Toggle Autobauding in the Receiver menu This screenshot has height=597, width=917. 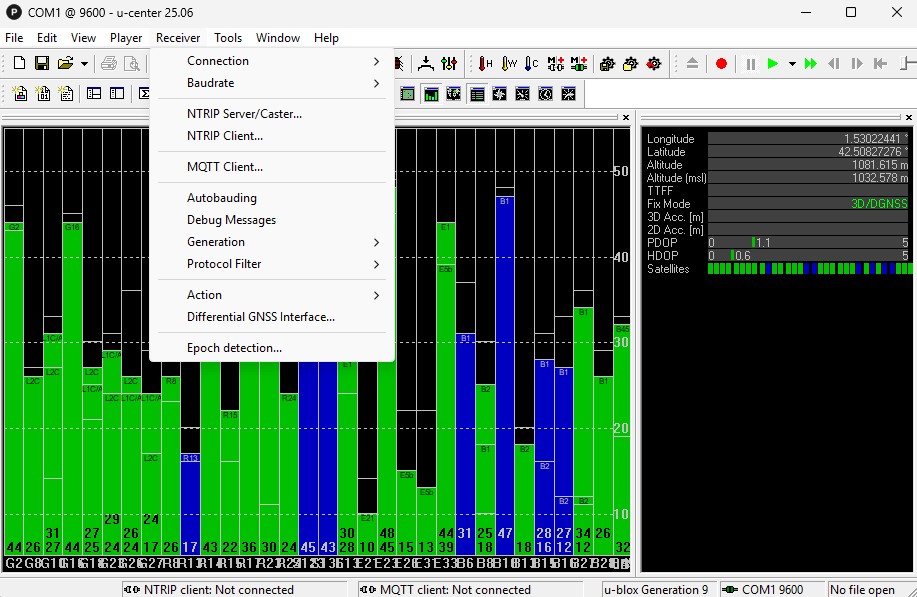[222, 198]
